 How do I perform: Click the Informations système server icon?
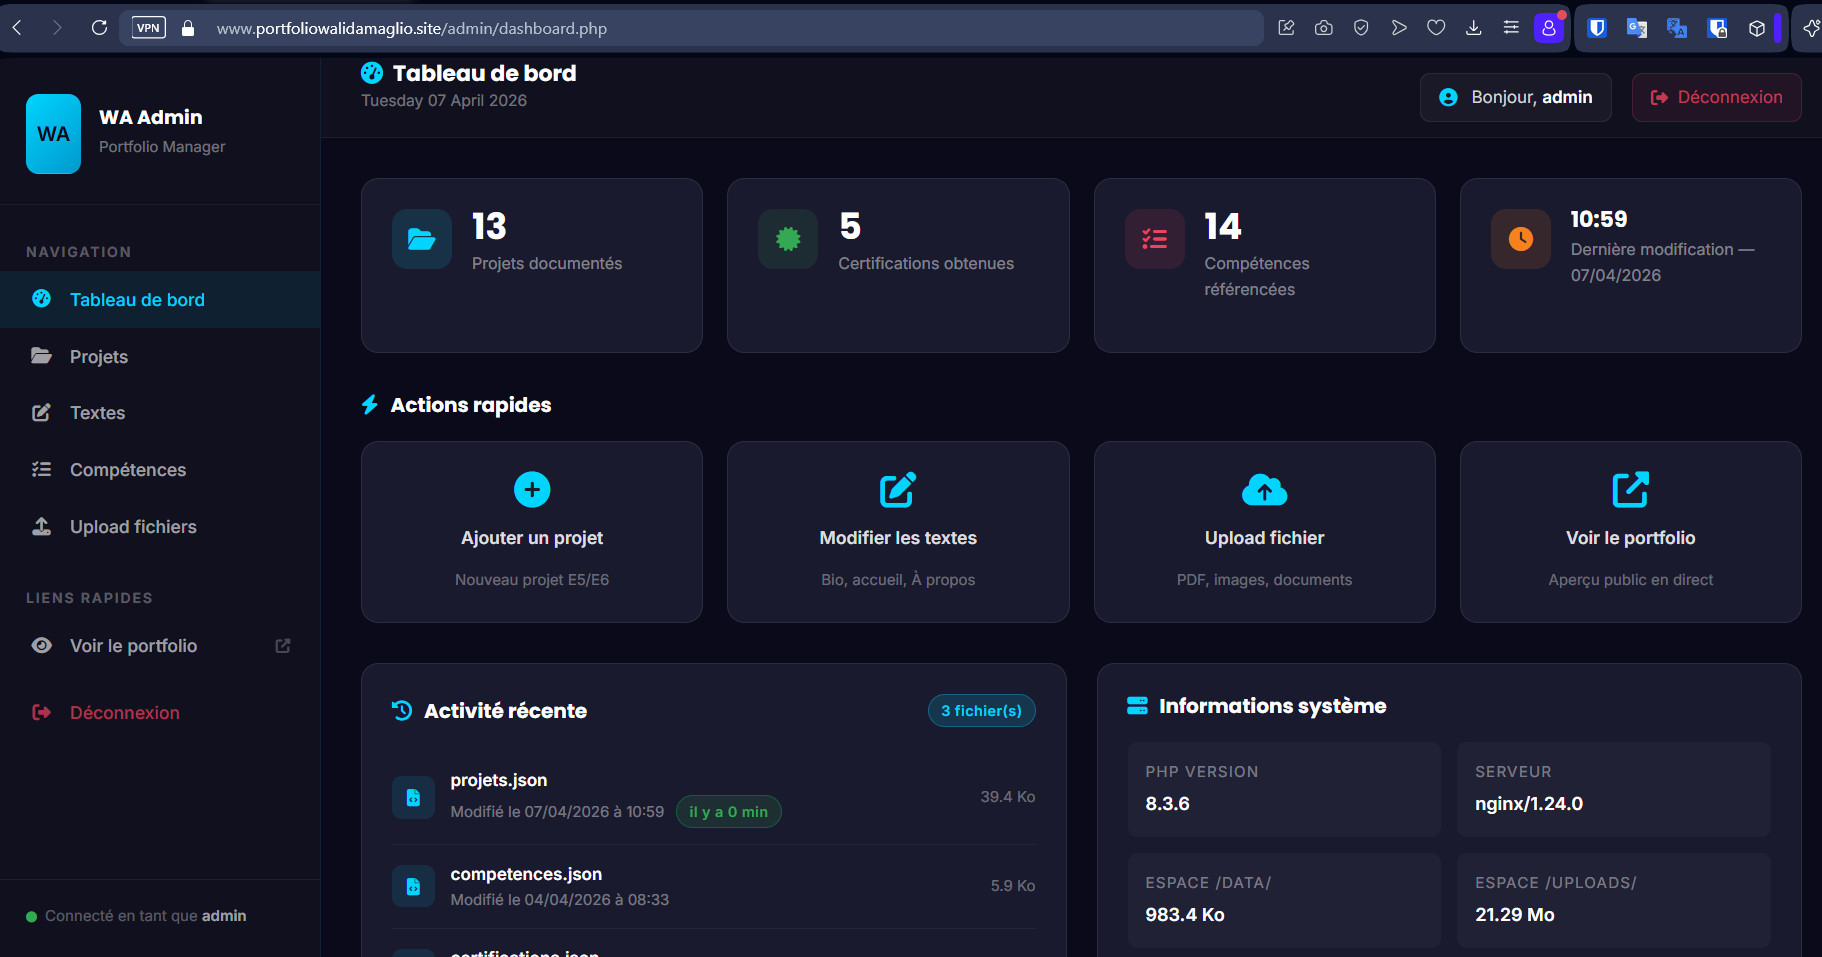(1137, 706)
